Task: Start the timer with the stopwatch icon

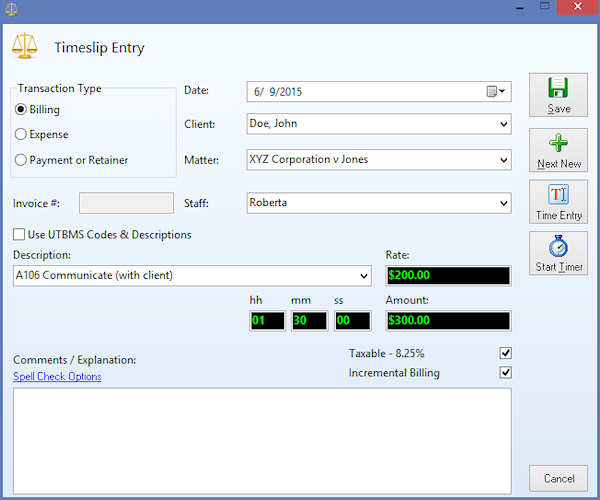Action: click(558, 254)
